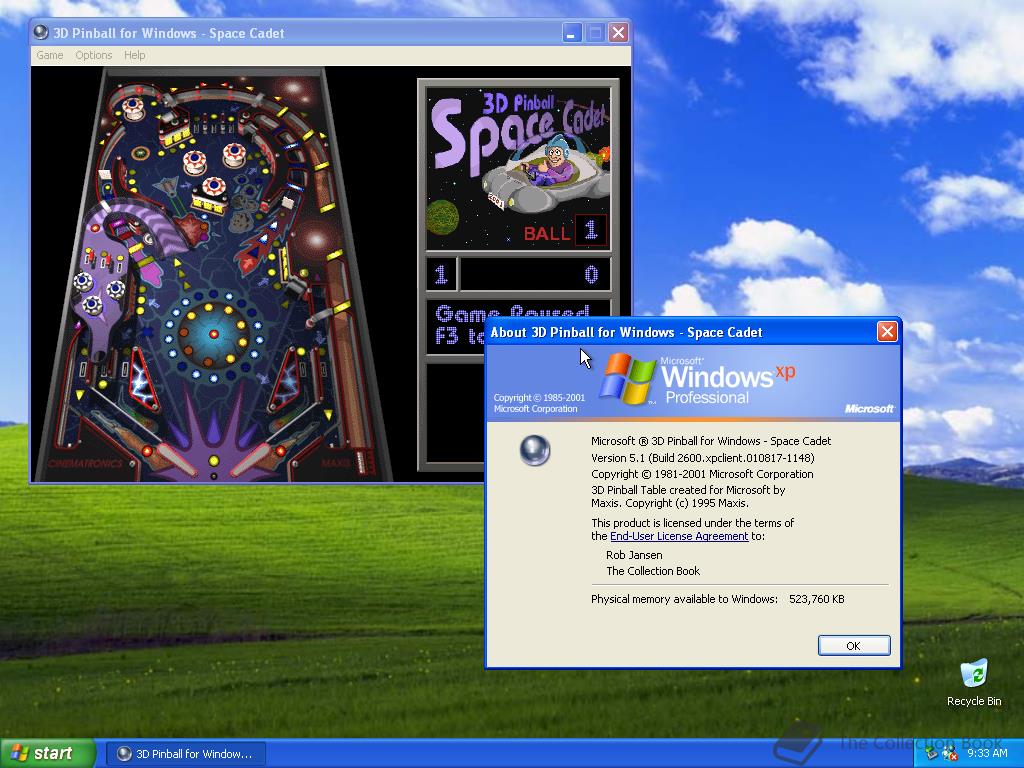Click OK in the About dialog
This screenshot has height=768, width=1024.
click(854, 645)
